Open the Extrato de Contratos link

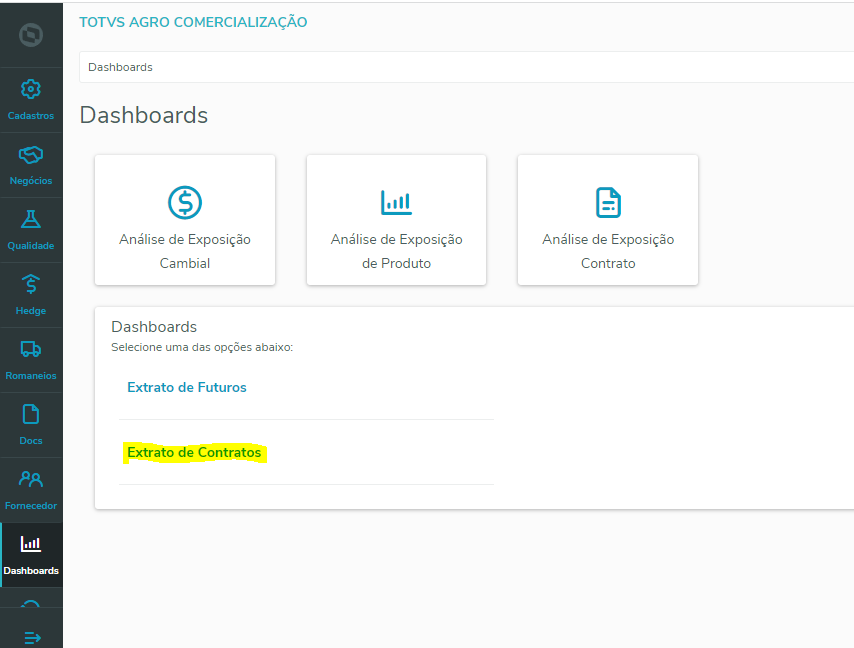click(x=194, y=453)
